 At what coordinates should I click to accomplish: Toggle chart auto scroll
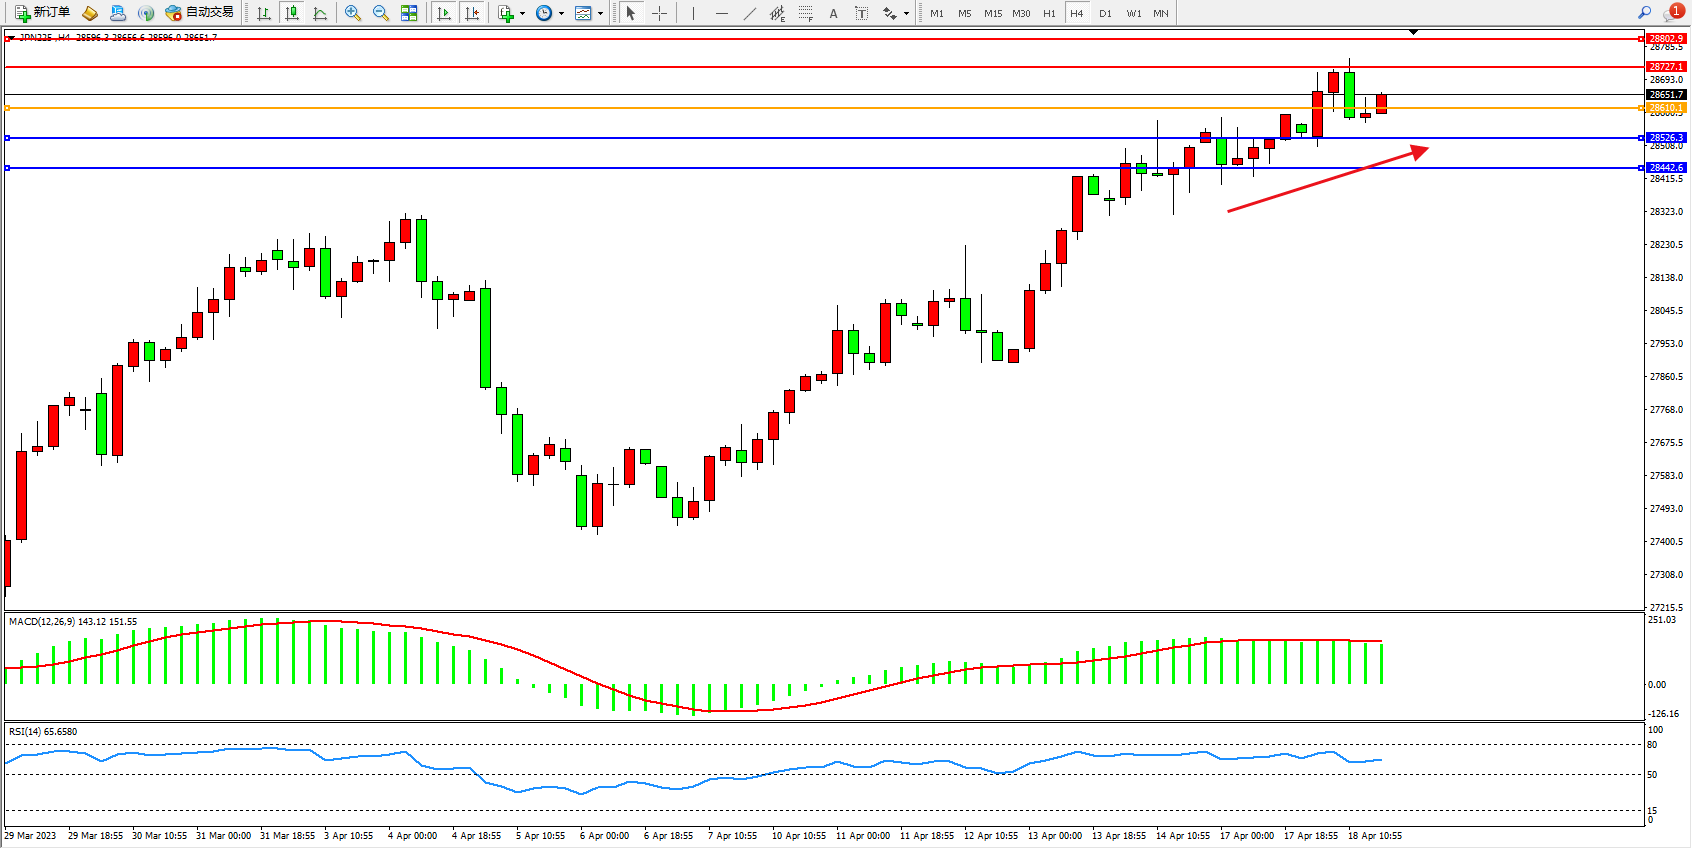[444, 13]
